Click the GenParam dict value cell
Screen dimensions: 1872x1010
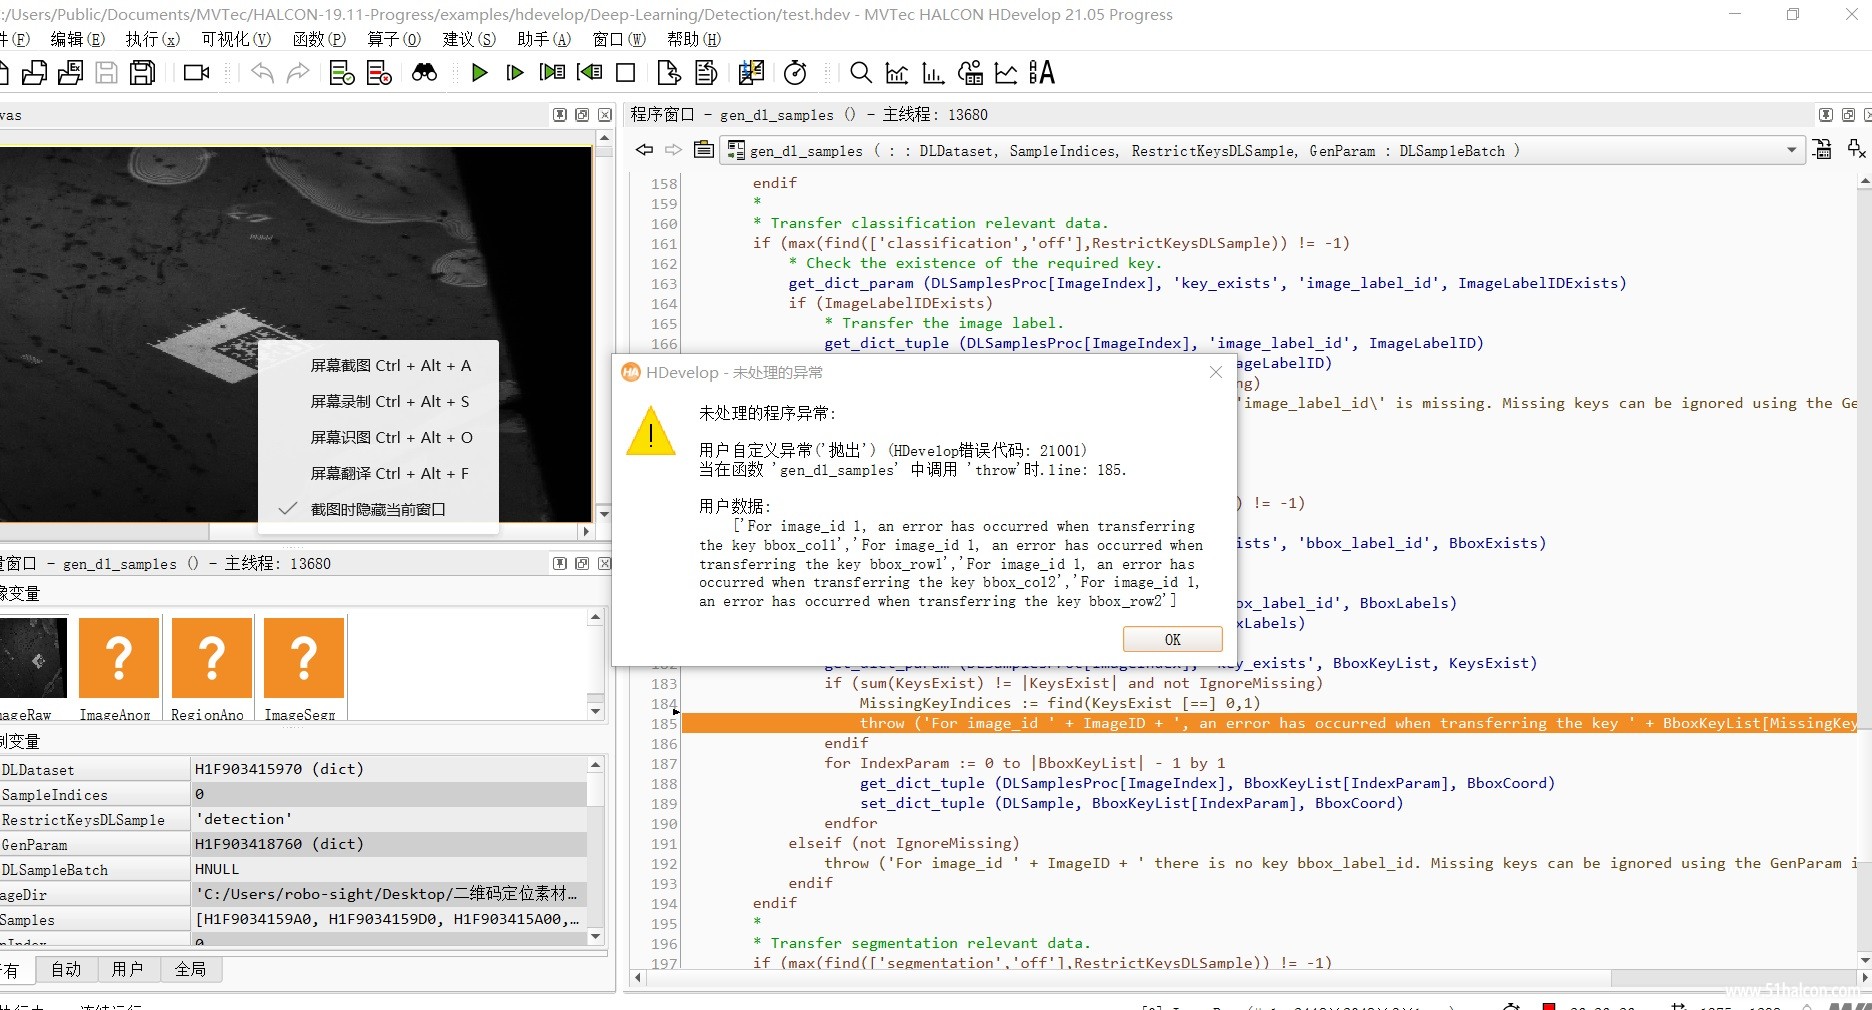click(388, 844)
